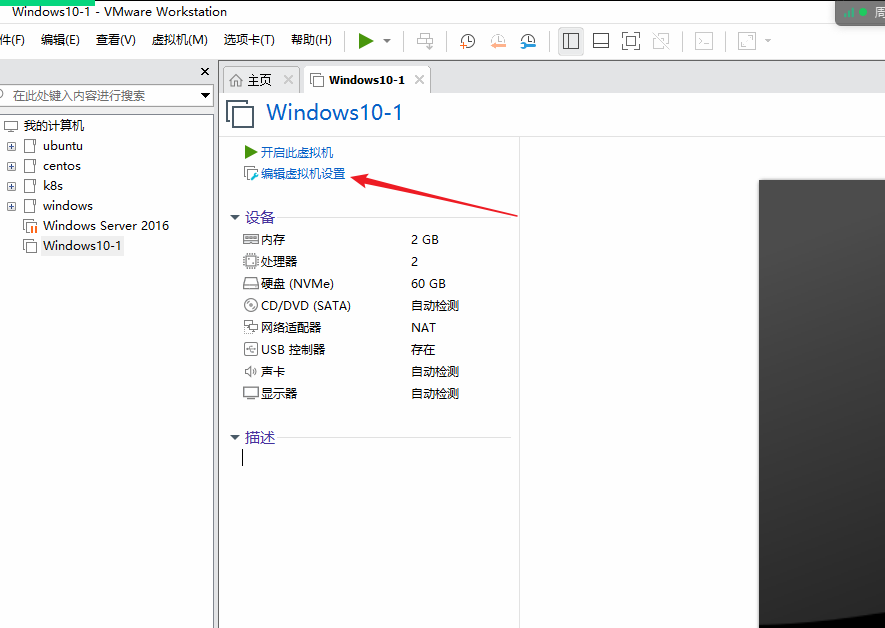This screenshot has width=885, height=628.
Task: Open the stretch display dropdown arrow
Action: [x=768, y=41]
